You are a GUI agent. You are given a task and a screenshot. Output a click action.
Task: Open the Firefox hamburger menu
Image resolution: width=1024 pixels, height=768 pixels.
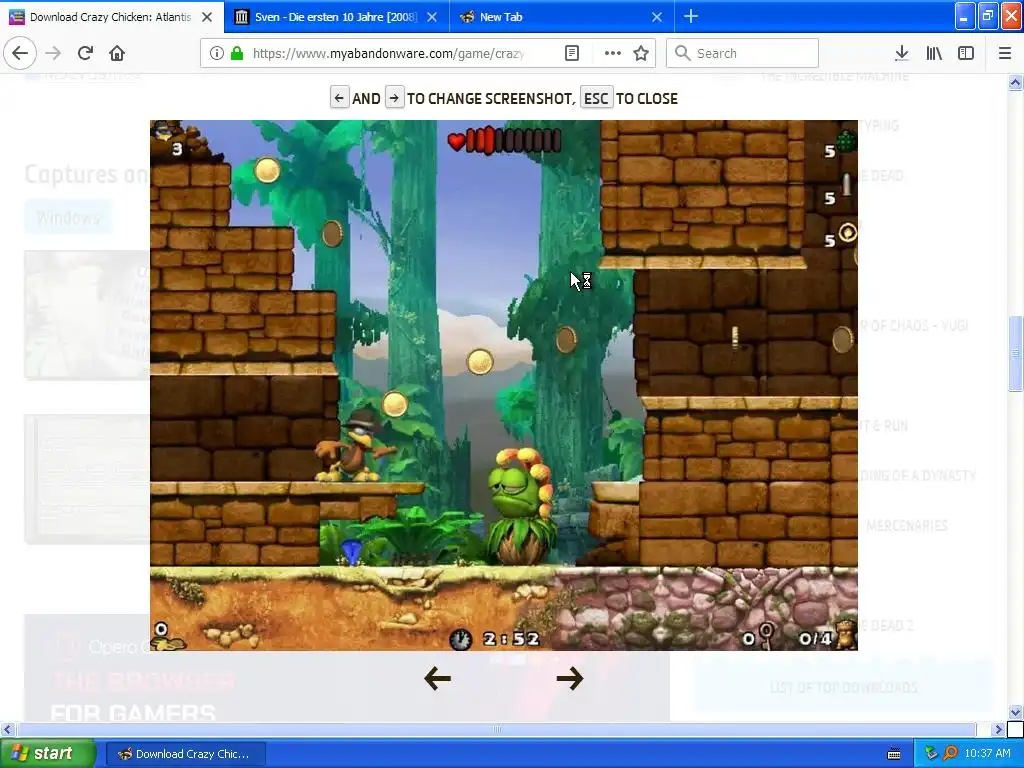[x=1005, y=54]
